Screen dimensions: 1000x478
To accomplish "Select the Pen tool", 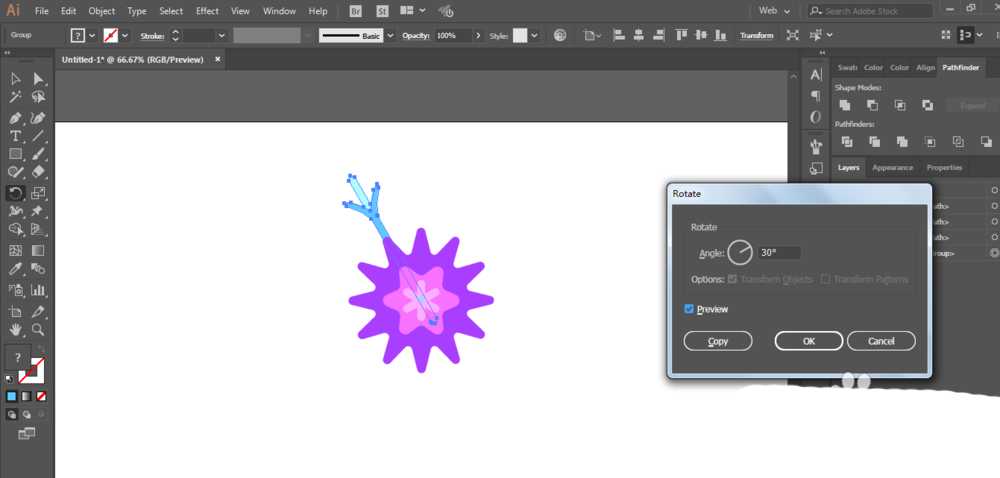I will (16, 119).
